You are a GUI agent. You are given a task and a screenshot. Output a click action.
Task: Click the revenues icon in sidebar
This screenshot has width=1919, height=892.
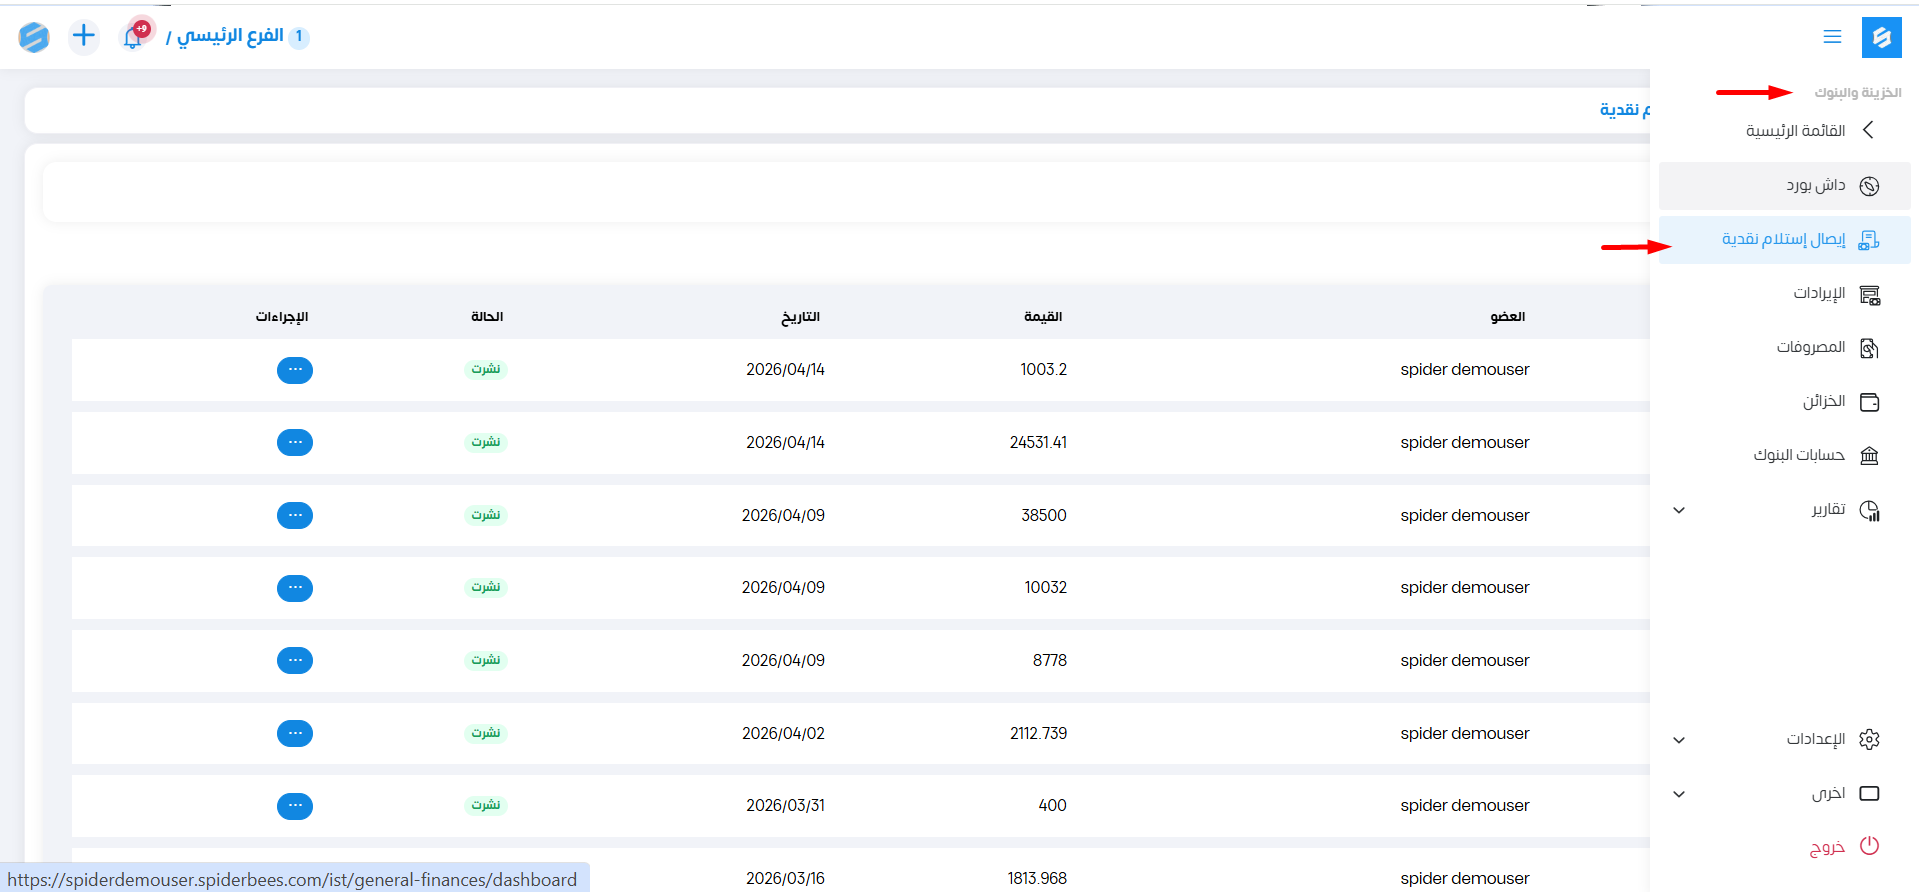(1869, 294)
